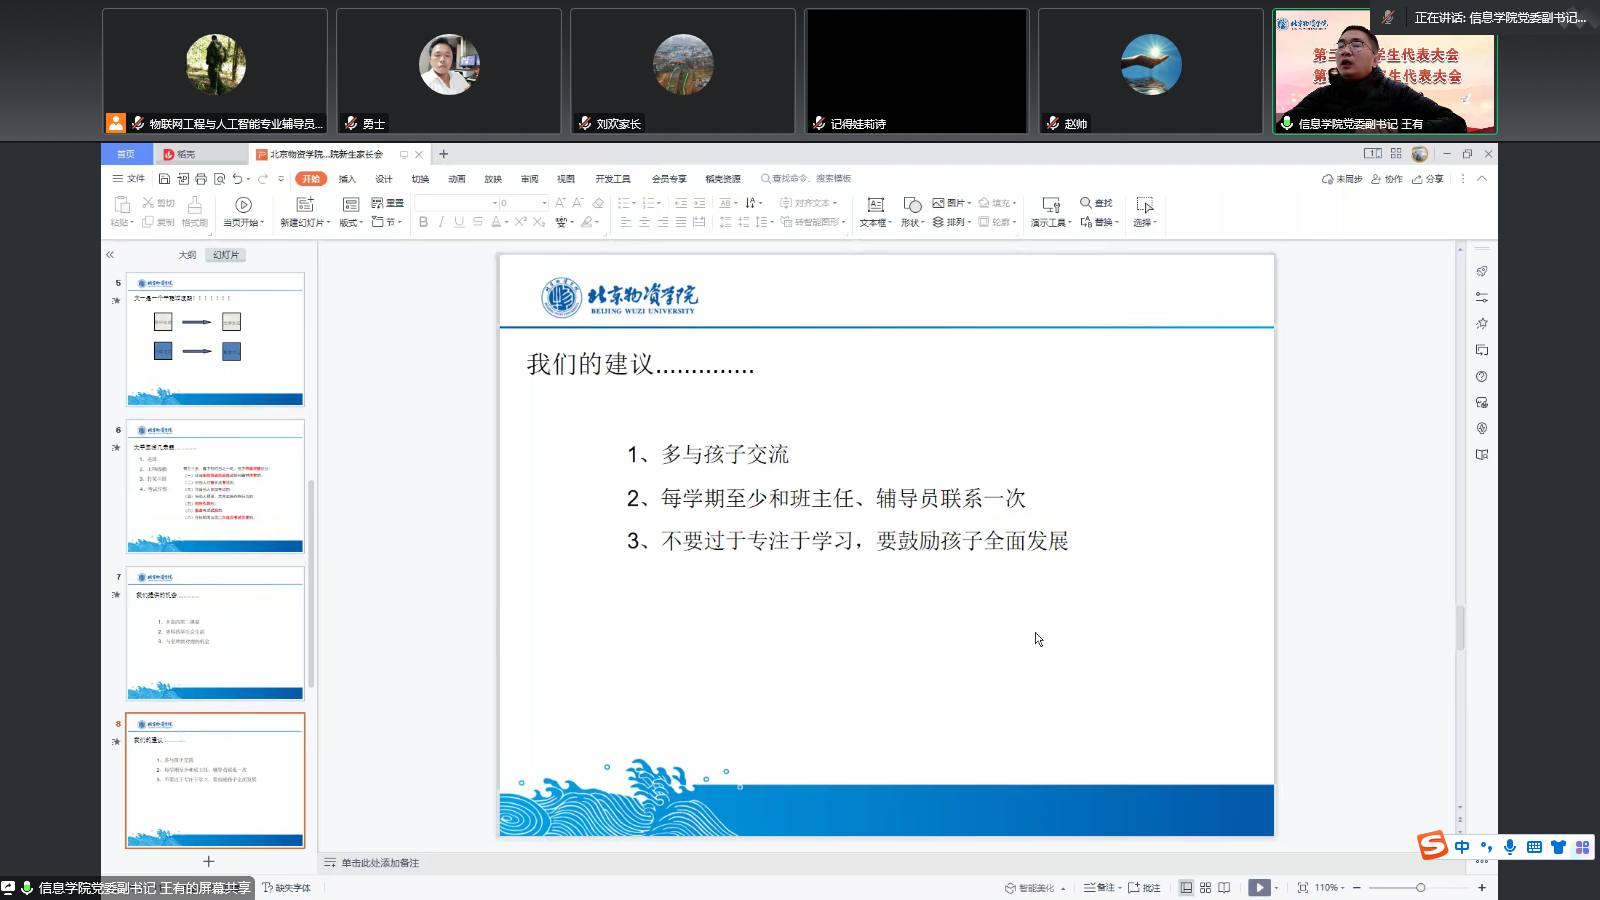
Task: Expand the Shapes (形状) dropdown
Action: (x=911, y=223)
